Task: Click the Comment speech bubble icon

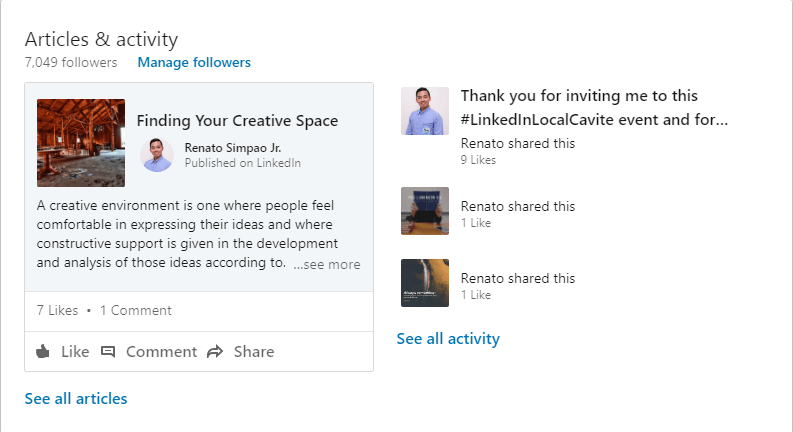Action: (x=108, y=352)
